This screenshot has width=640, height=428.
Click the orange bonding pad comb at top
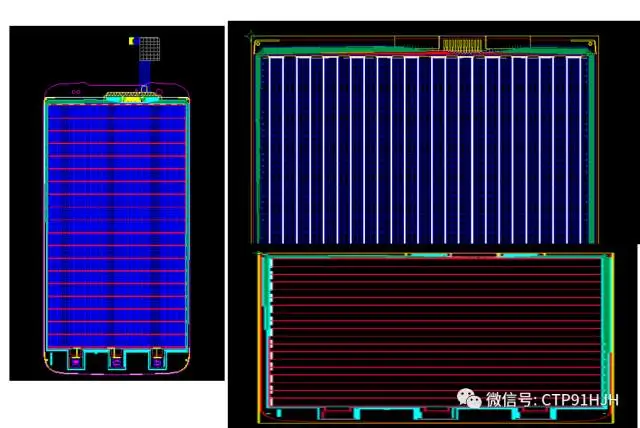coord(462,46)
